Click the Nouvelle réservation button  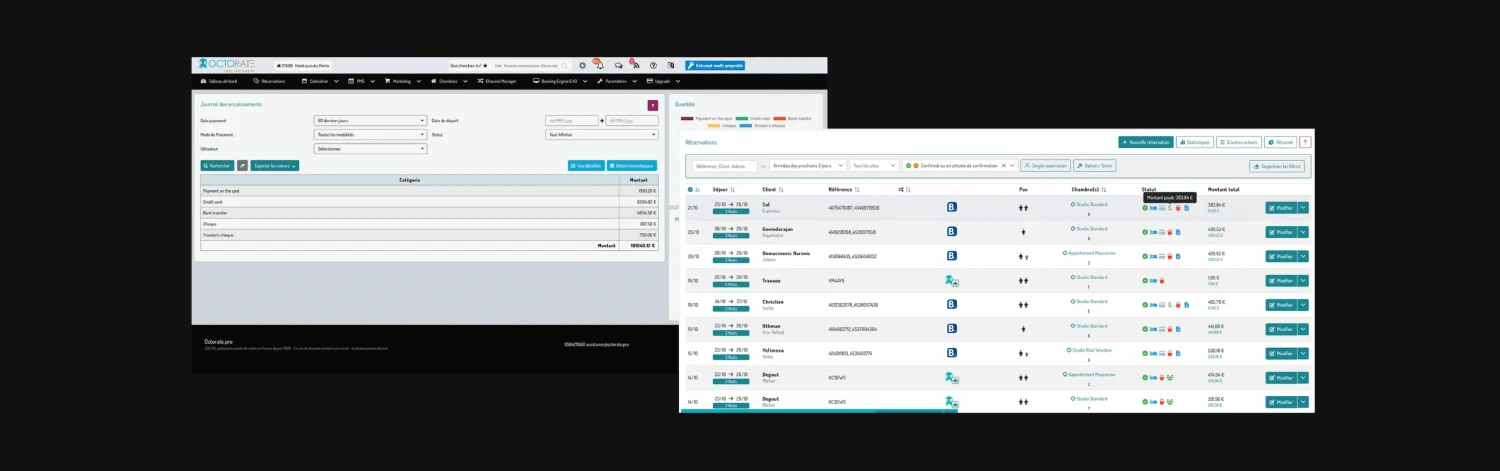pos(1145,142)
